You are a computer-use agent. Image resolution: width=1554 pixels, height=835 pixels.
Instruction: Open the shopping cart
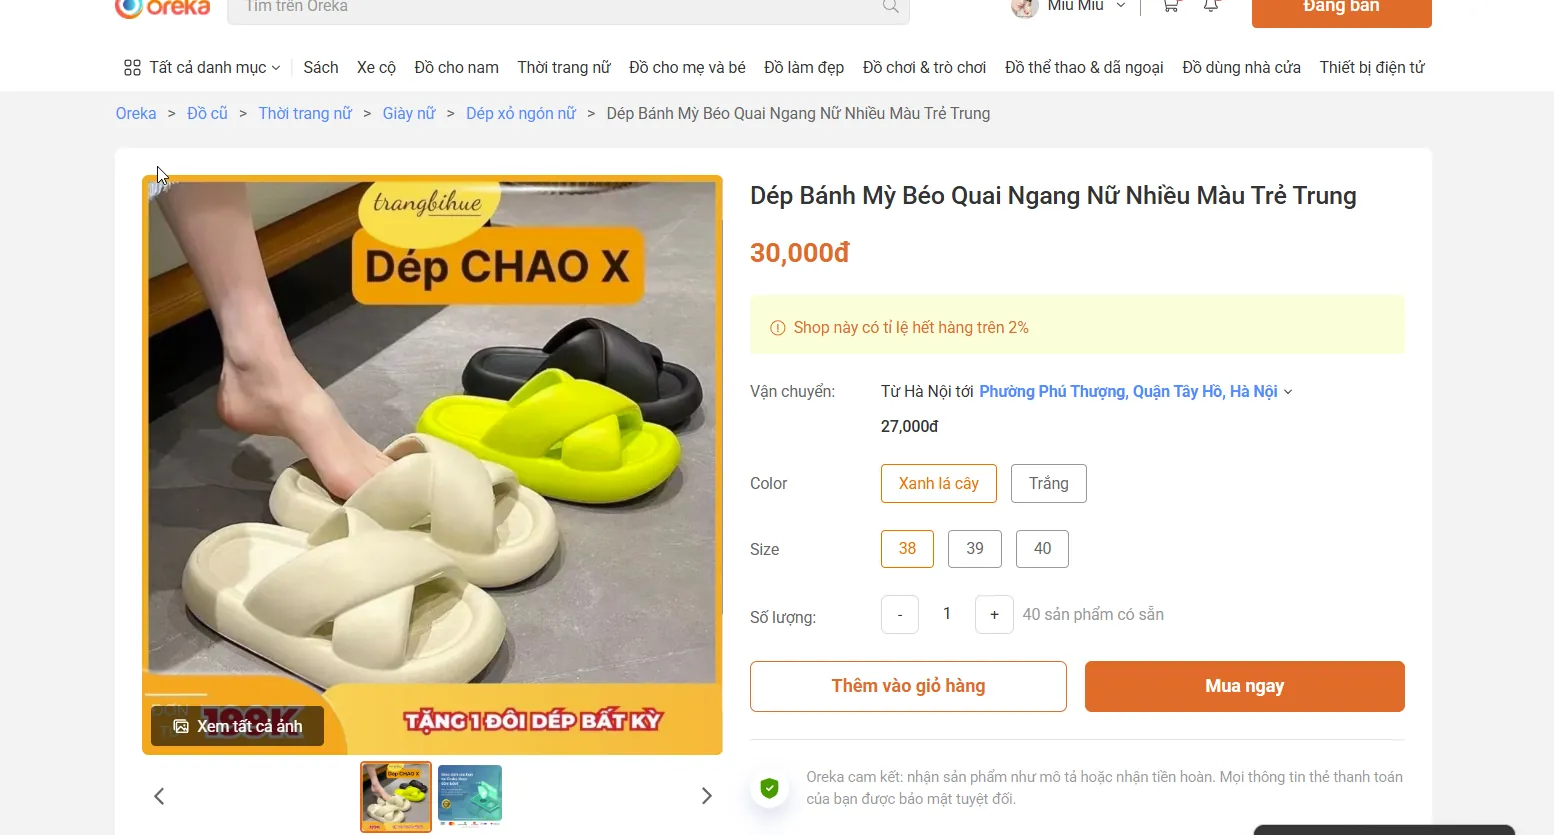[x=1170, y=6]
